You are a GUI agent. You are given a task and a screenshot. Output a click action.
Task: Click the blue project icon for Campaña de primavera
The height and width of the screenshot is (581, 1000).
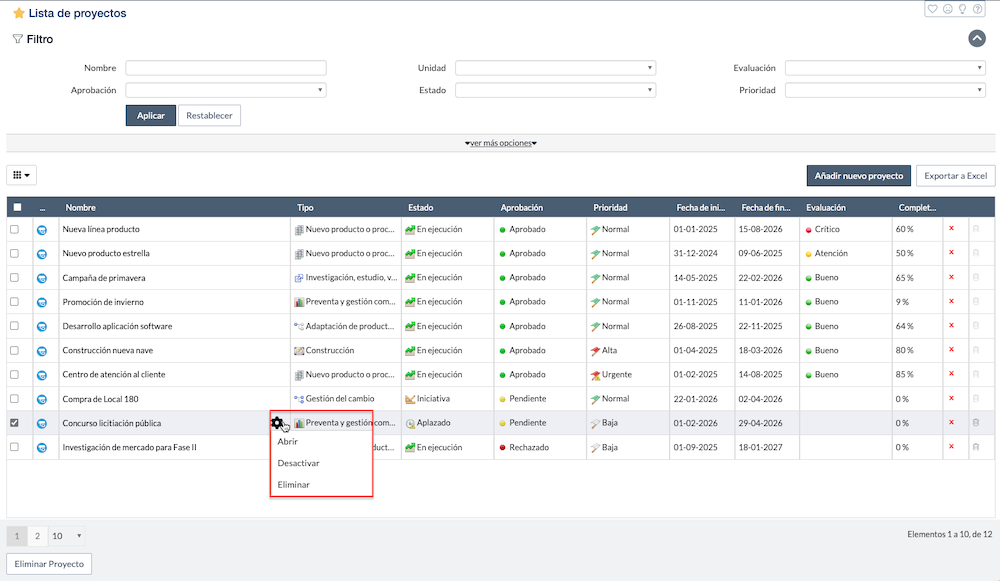pos(42,278)
